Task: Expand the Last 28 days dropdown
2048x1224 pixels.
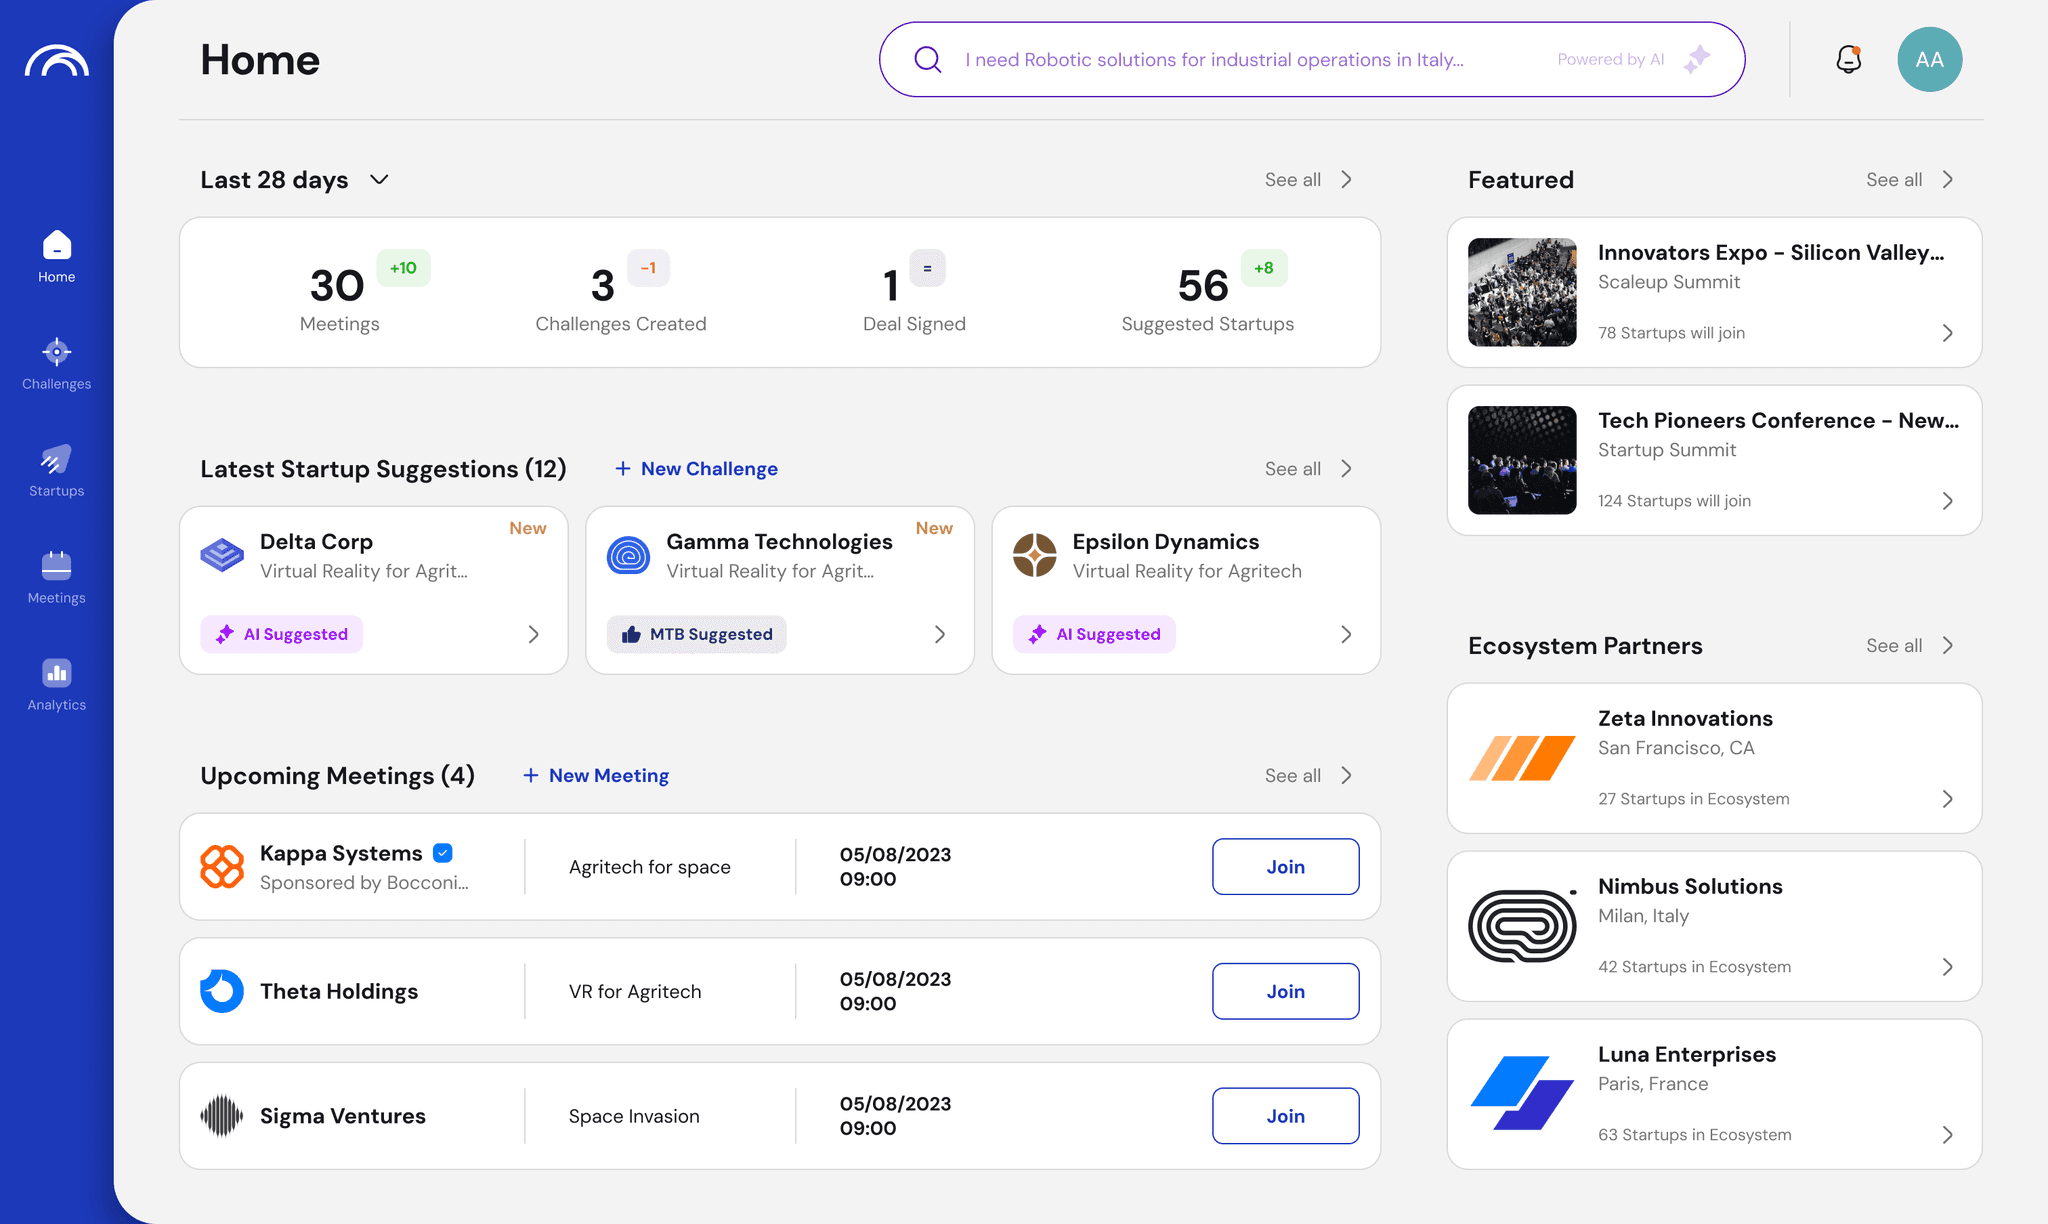Action: pyautogui.click(x=379, y=180)
